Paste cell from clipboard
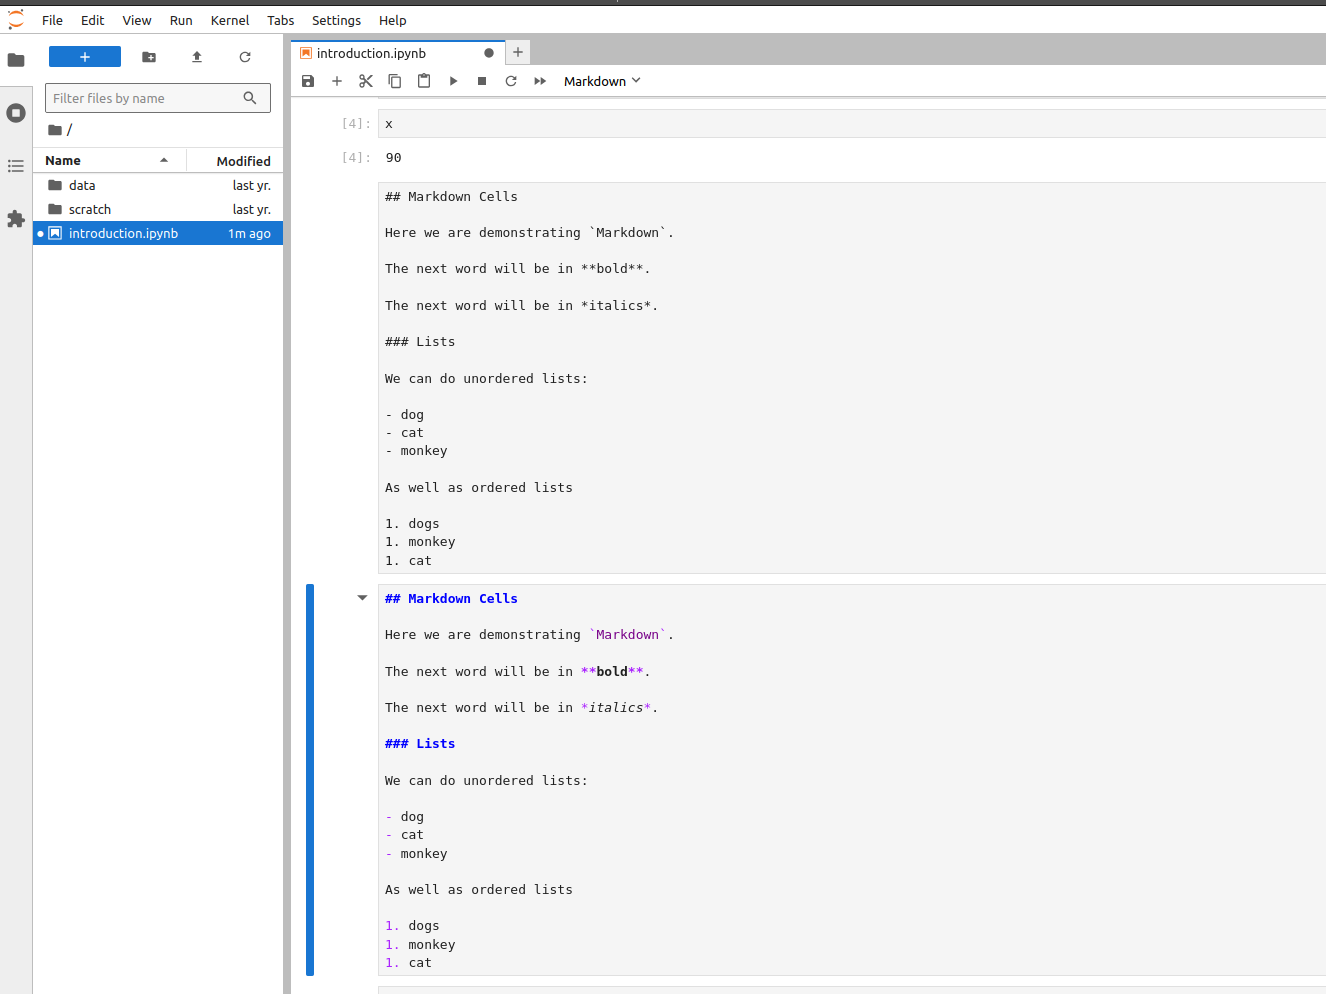 click(x=424, y=81)
